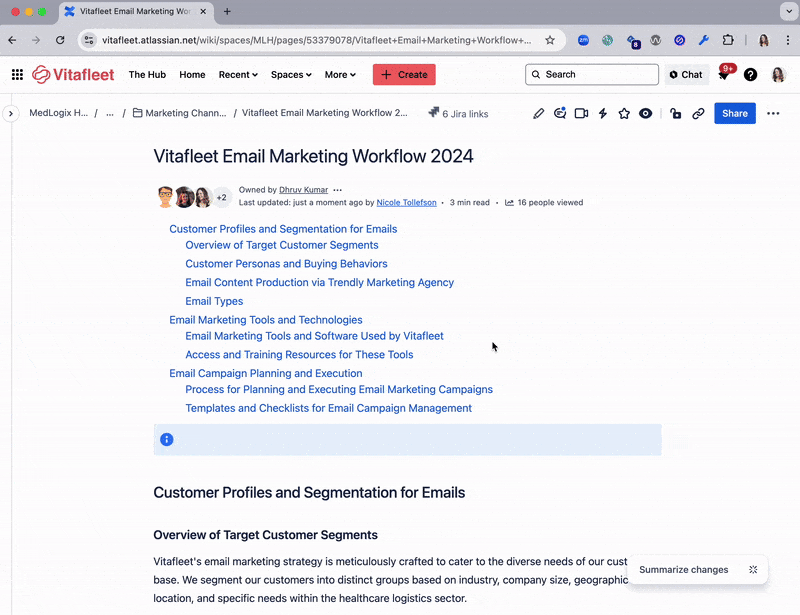The width and height of the screenshot is (800, 615).
Task: Expand the Recent dropdown
Action: pyautogui.click(x=238, y=75)
